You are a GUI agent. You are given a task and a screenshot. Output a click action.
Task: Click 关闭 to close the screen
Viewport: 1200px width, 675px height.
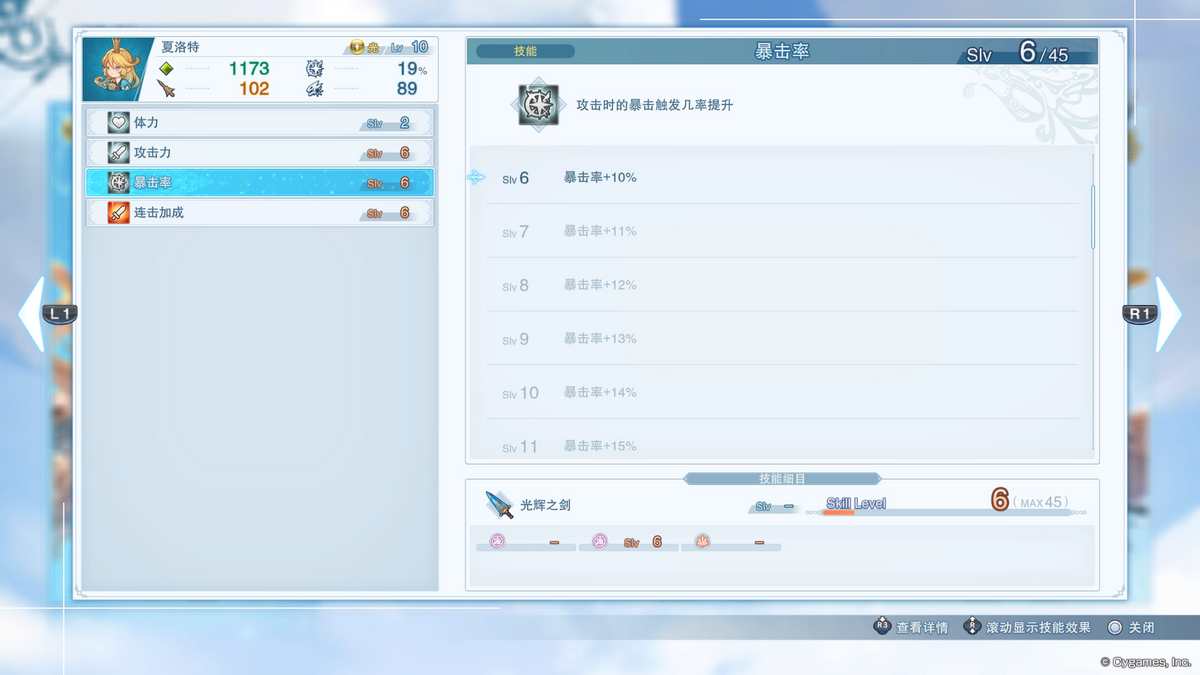tap(1141, 628)
